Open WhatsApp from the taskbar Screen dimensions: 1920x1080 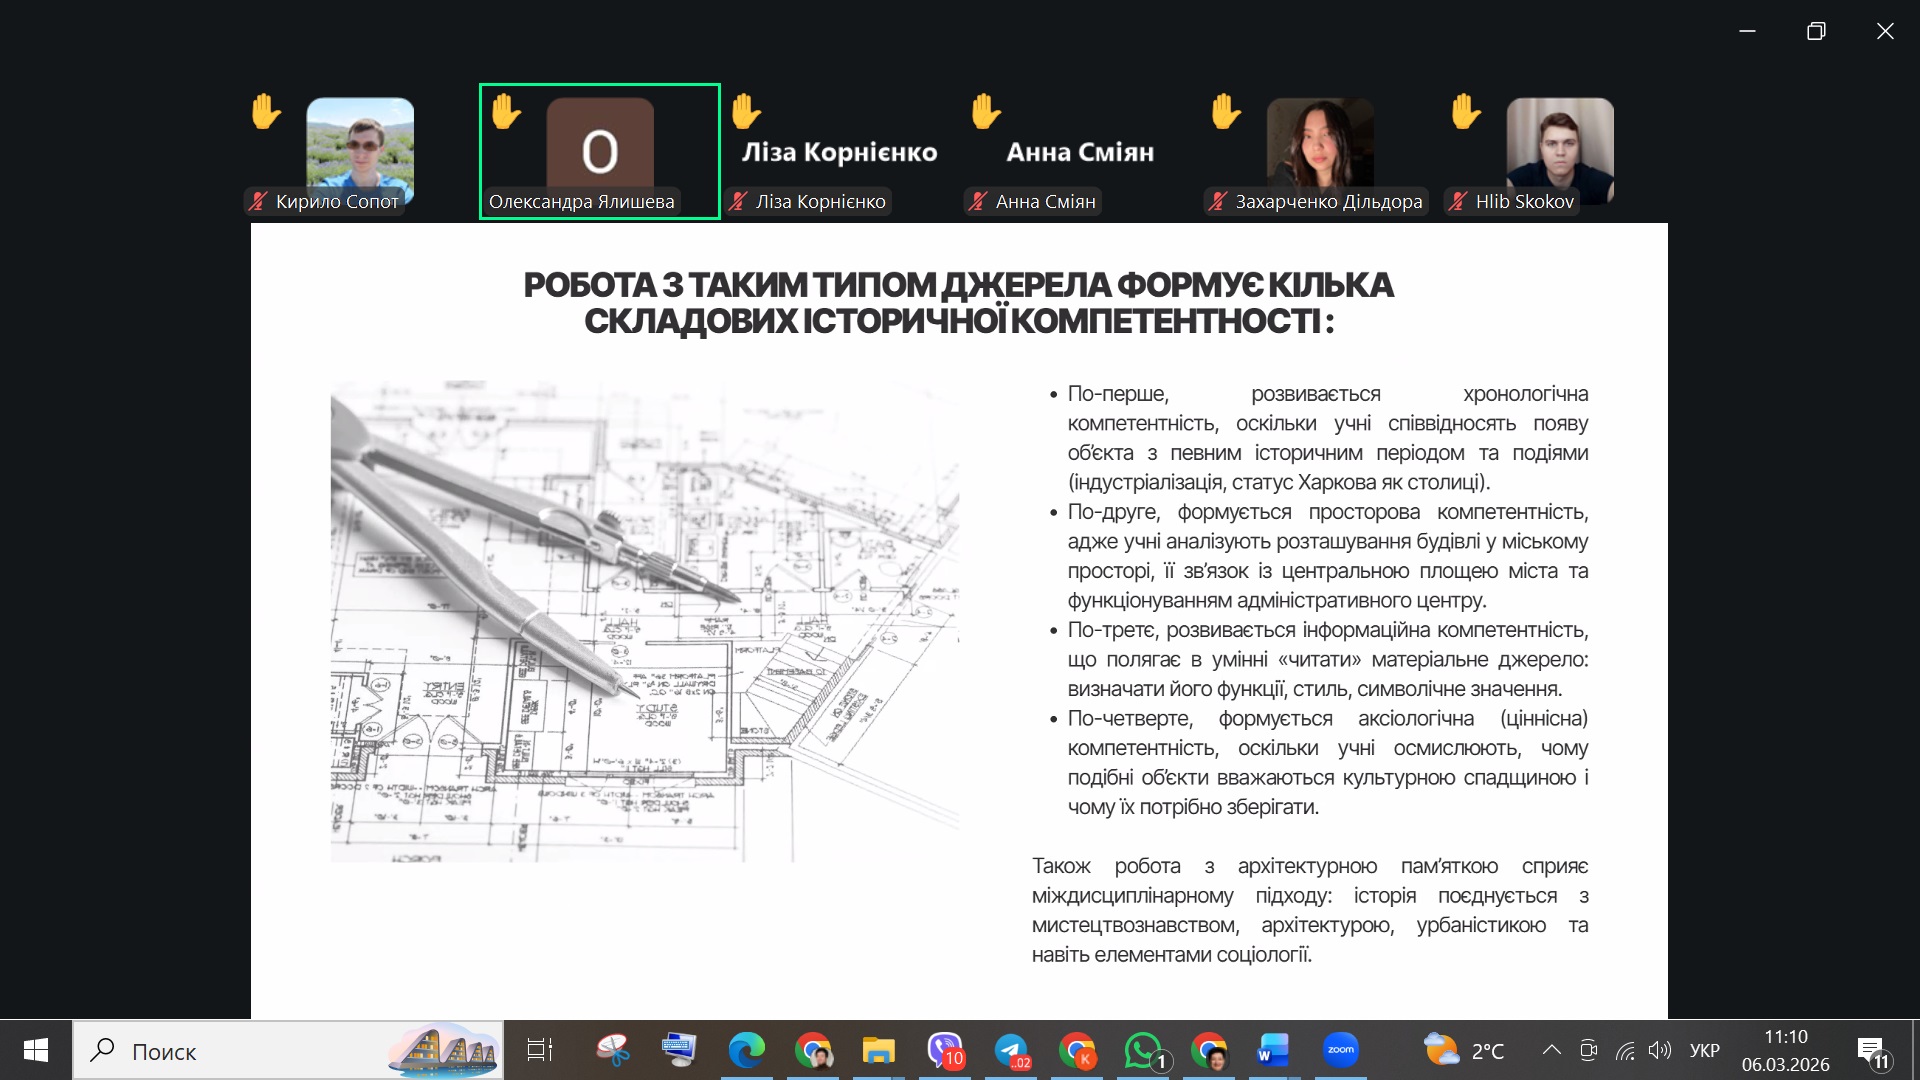click(1144, 1050)
